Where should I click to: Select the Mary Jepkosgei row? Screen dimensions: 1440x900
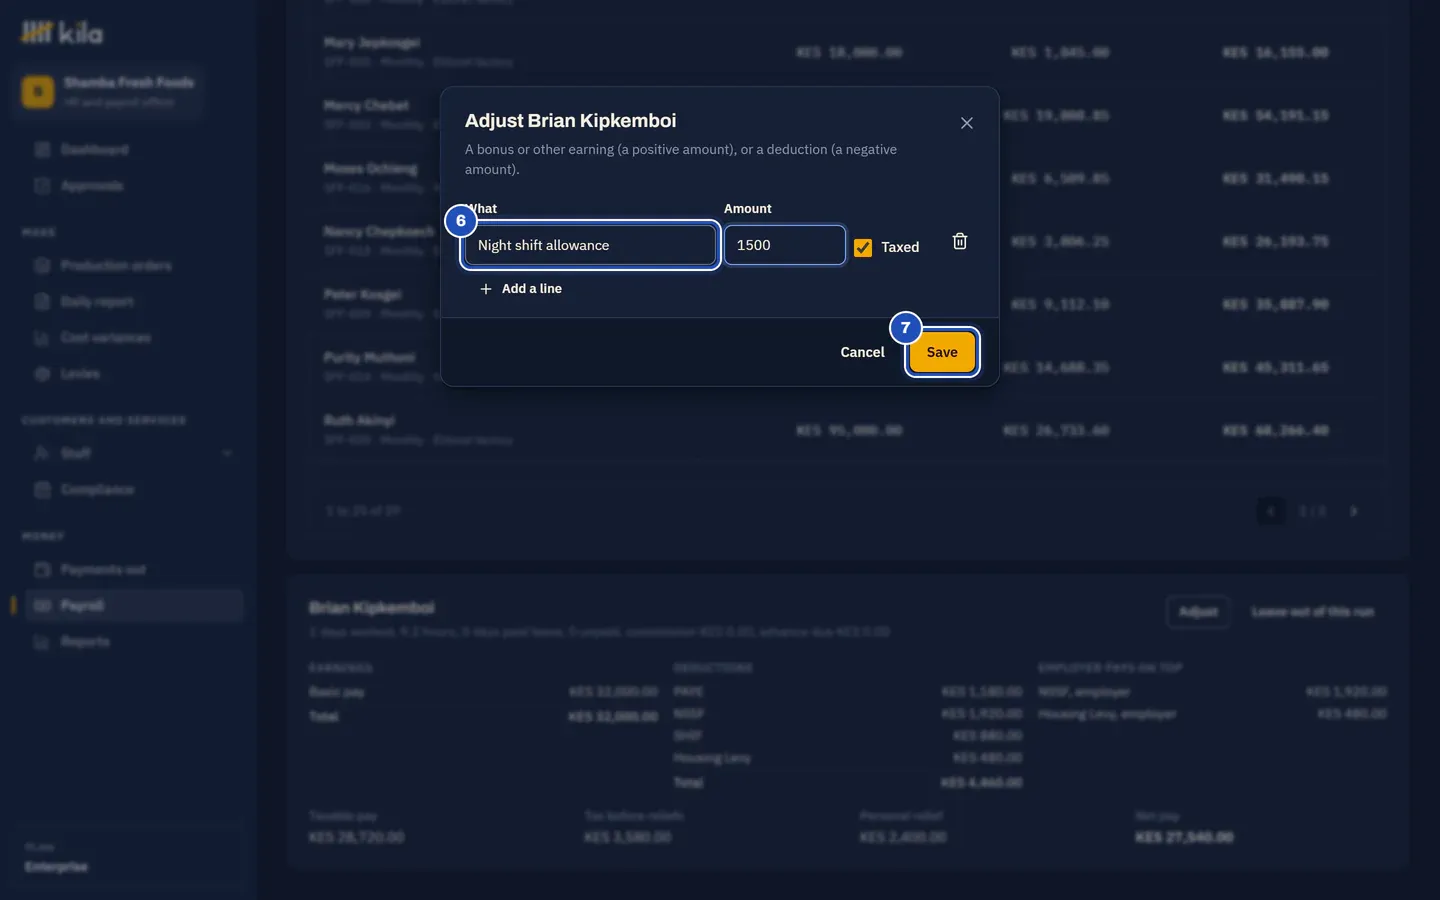(848, 52)
